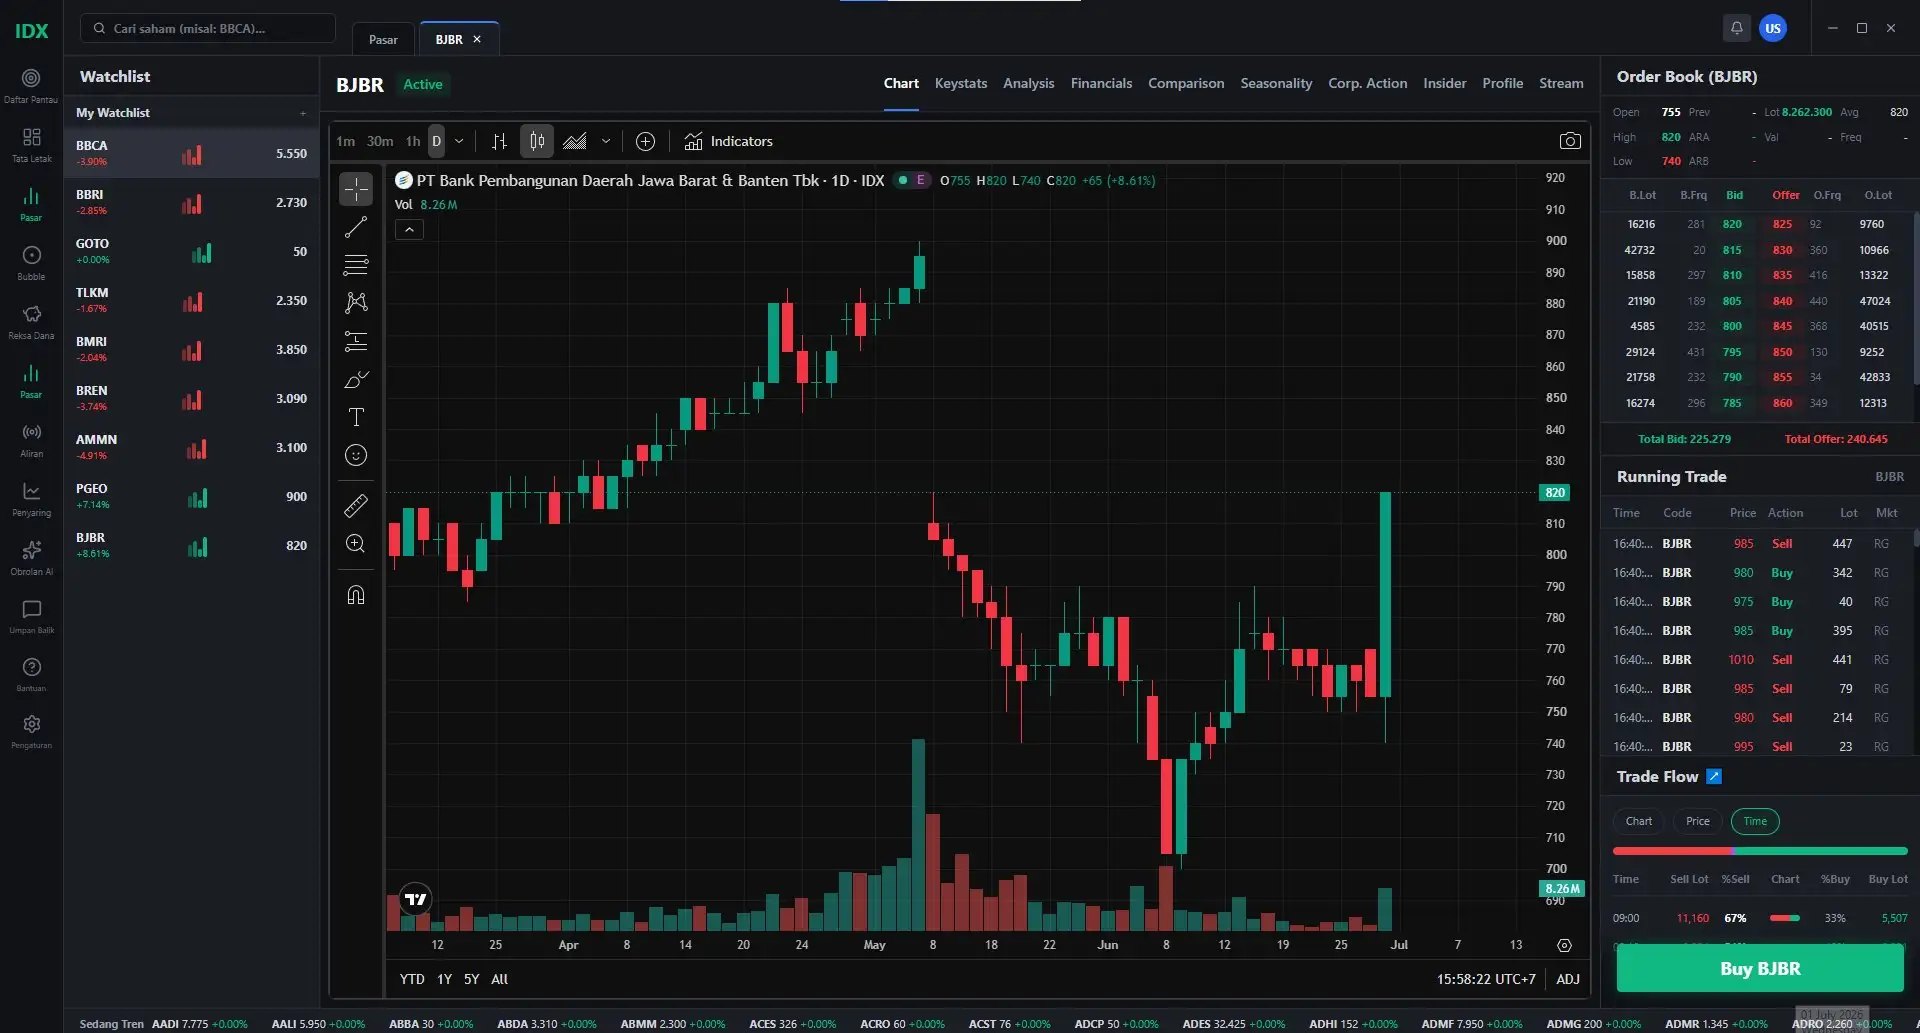This screenshot has height=1033, width=1920.
Task: Open the Corp. Action tab
Action: tap(1367, 83)
